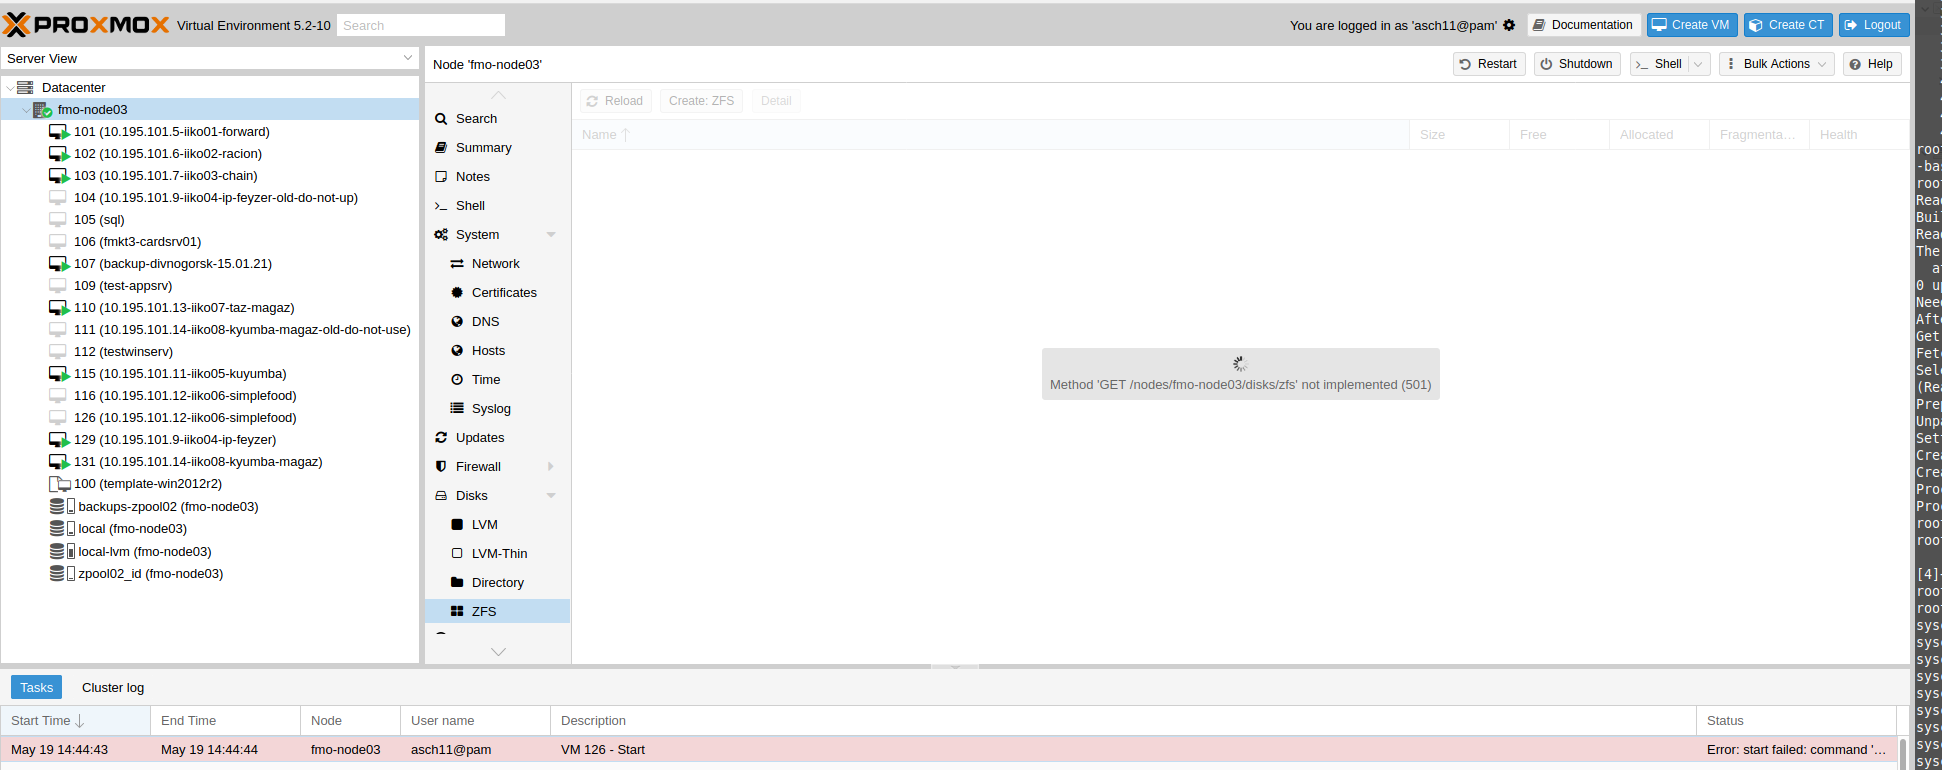Open LVM menu item
The image size is (1942, 770).
click(498, 525)
